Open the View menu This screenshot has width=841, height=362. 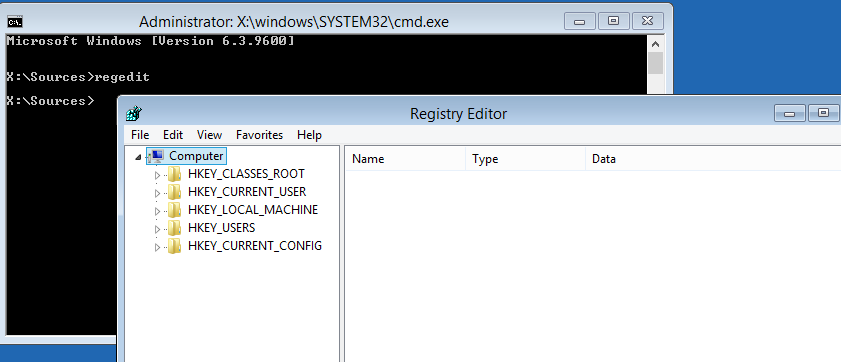[209, 135]
